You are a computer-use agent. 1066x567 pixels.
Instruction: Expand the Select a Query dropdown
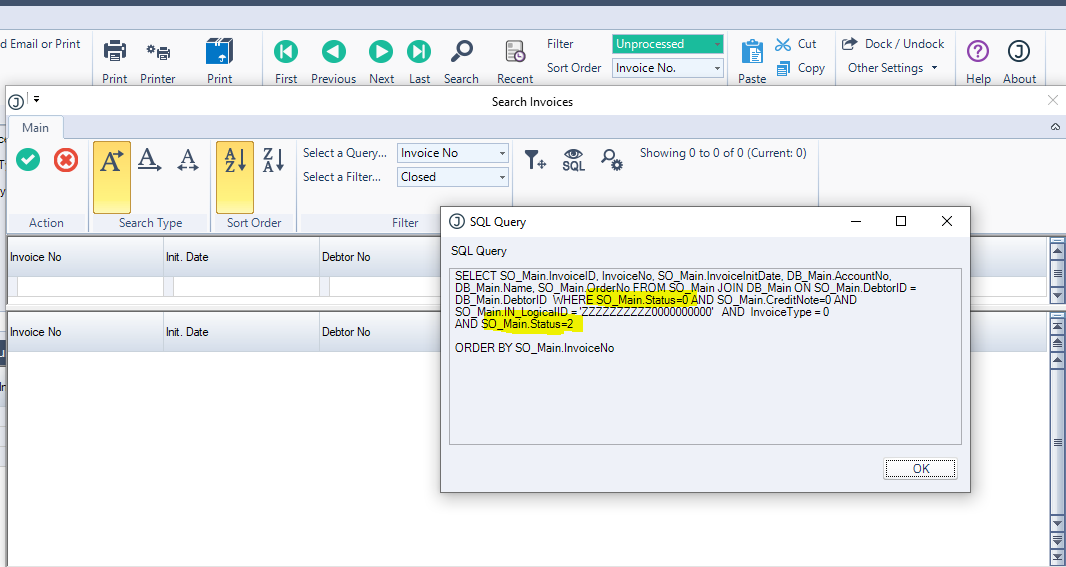coord(501,153)
